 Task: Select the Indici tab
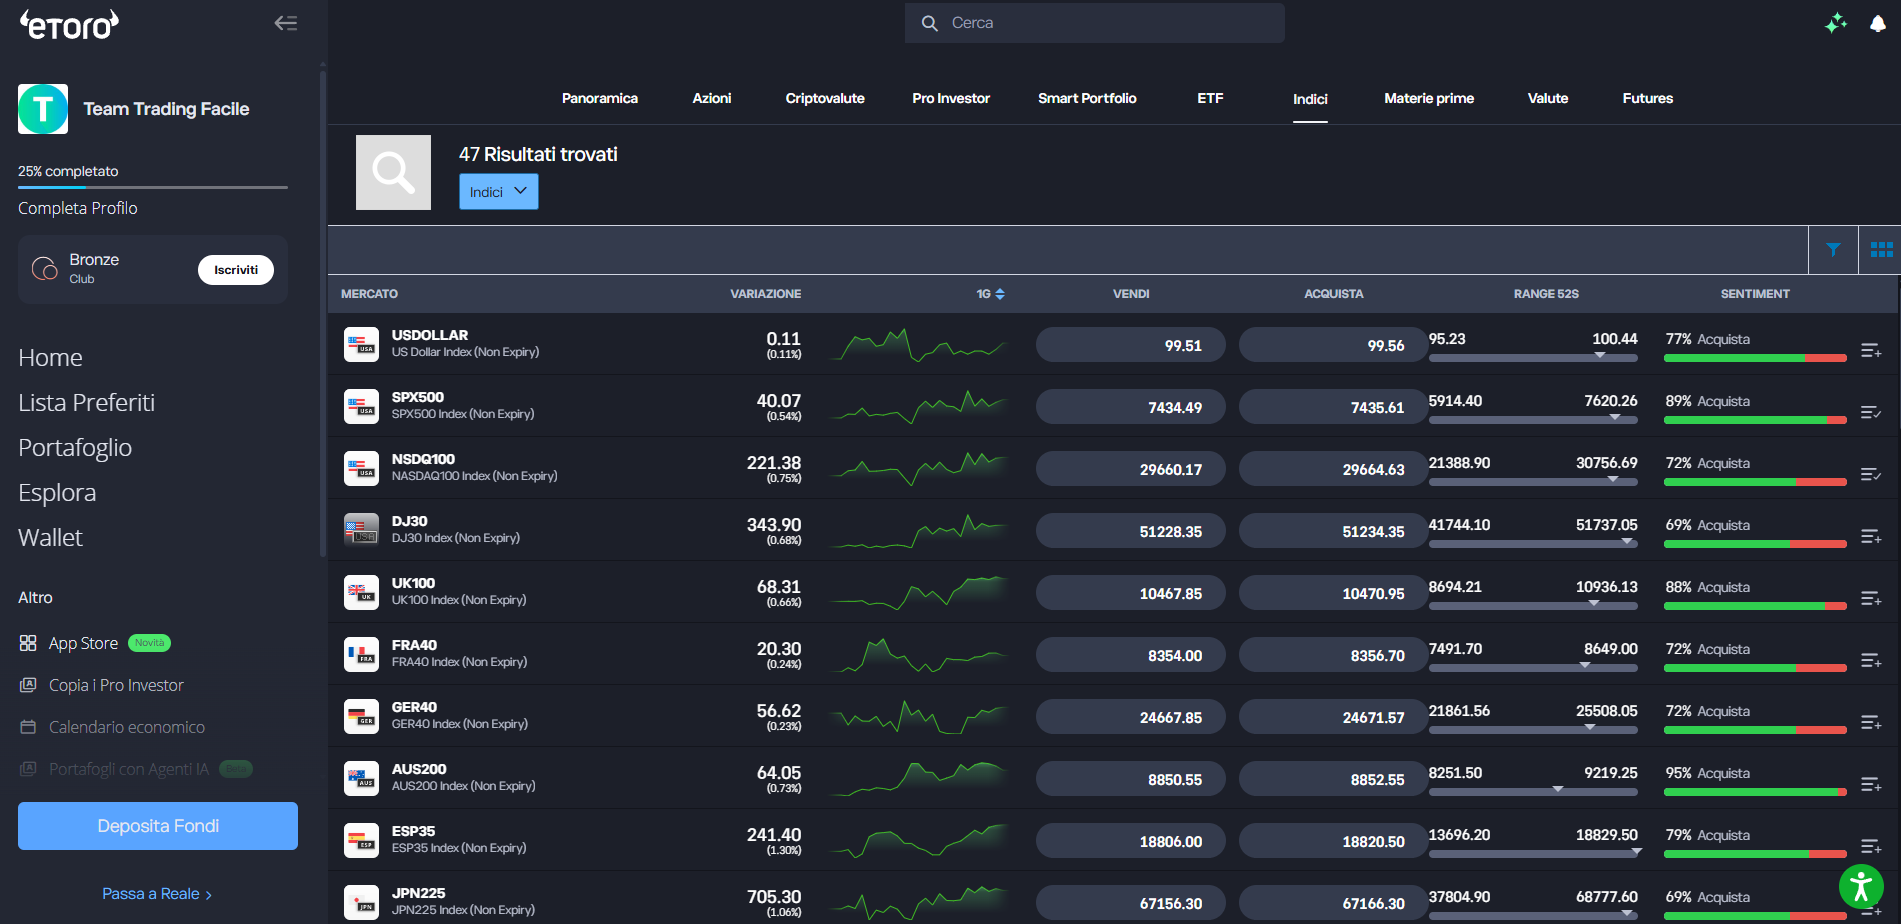1310,99
